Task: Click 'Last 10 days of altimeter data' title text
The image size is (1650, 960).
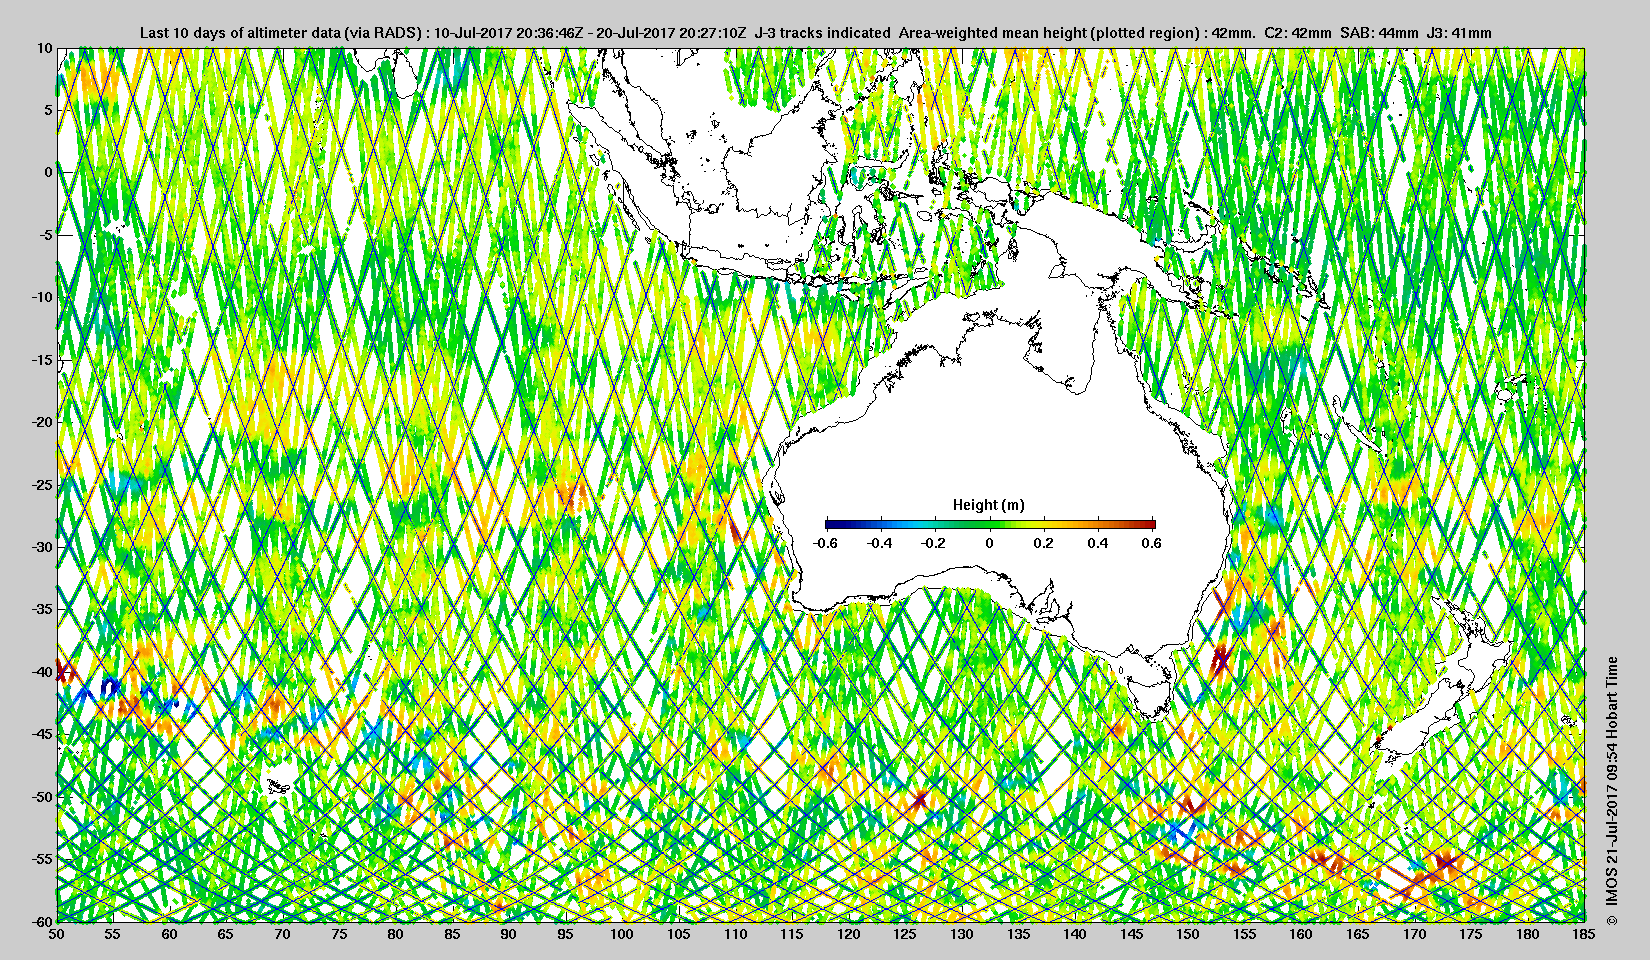Action: point(240,33)
